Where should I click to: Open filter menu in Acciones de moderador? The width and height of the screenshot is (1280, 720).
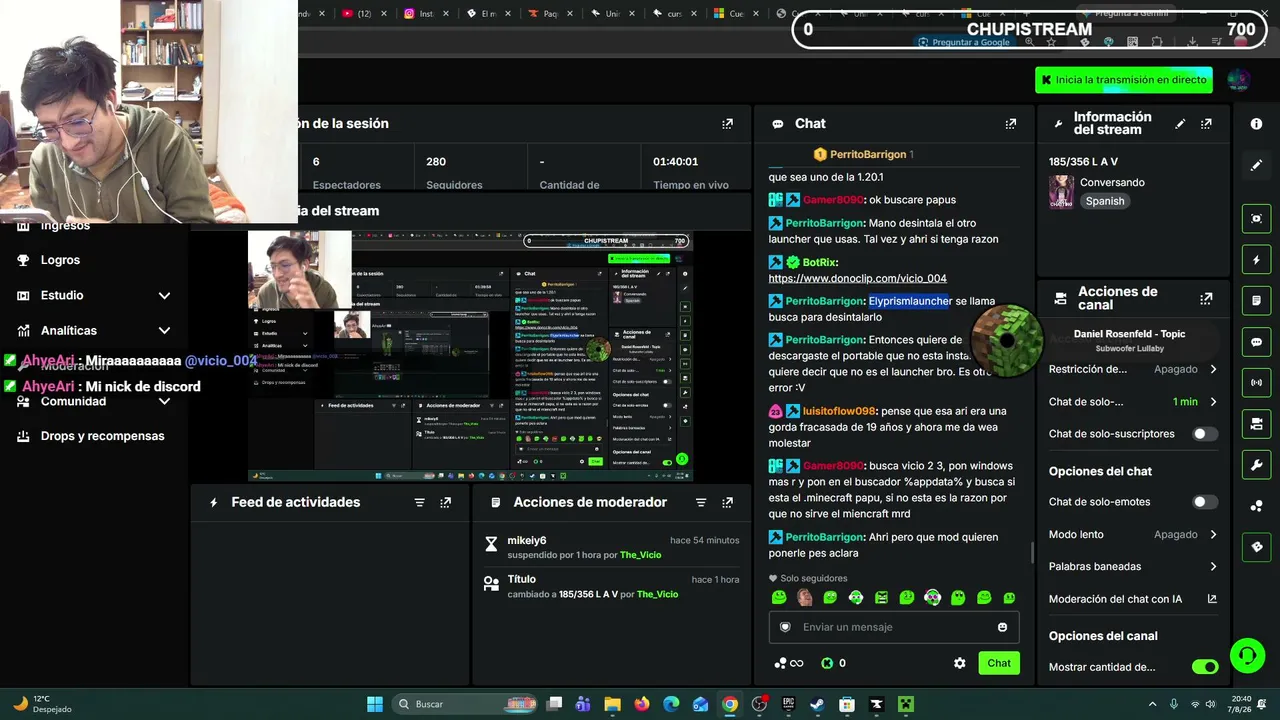[701, 503]
